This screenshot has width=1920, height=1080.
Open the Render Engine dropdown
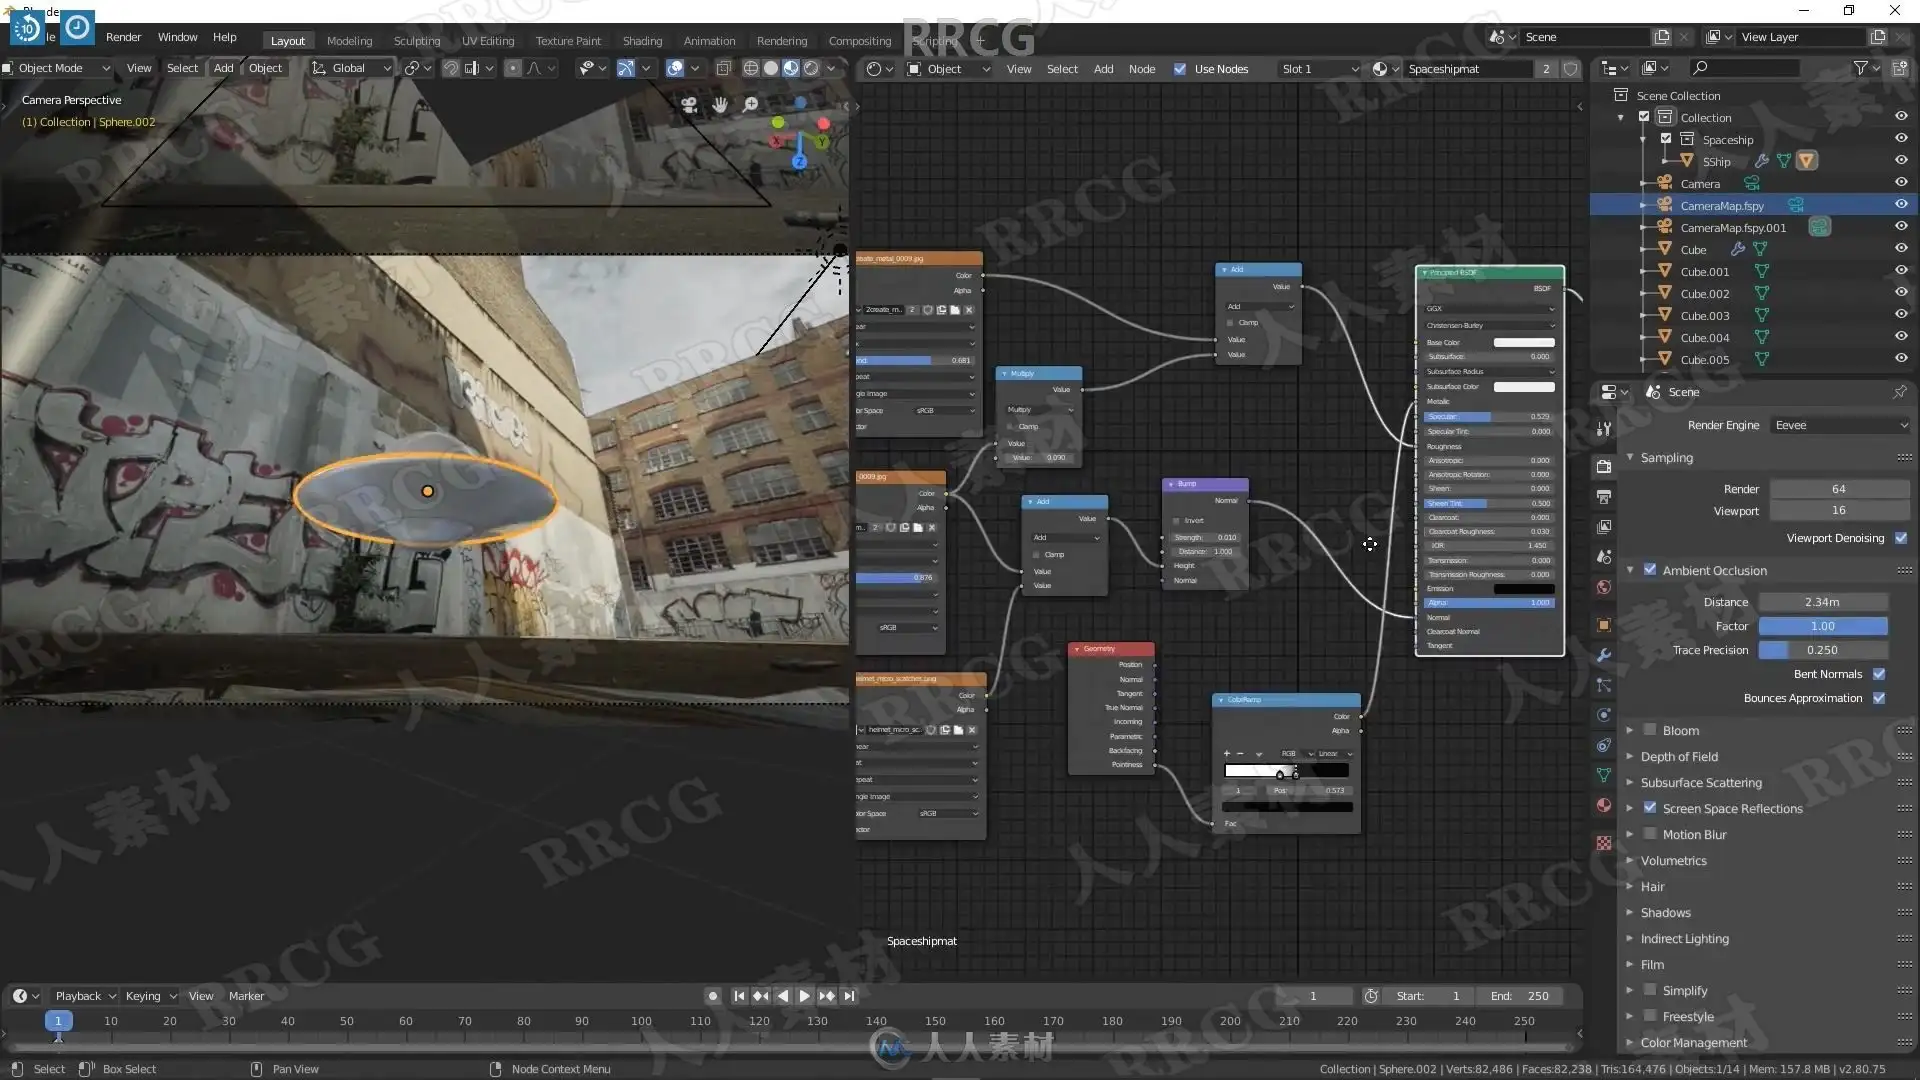click(x=1840, y=425)
